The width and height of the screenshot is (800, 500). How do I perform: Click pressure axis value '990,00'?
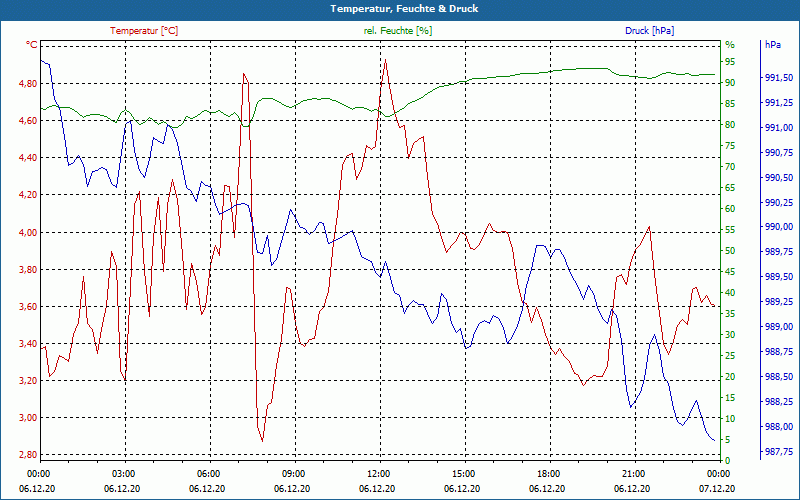(x=779, y=227)
